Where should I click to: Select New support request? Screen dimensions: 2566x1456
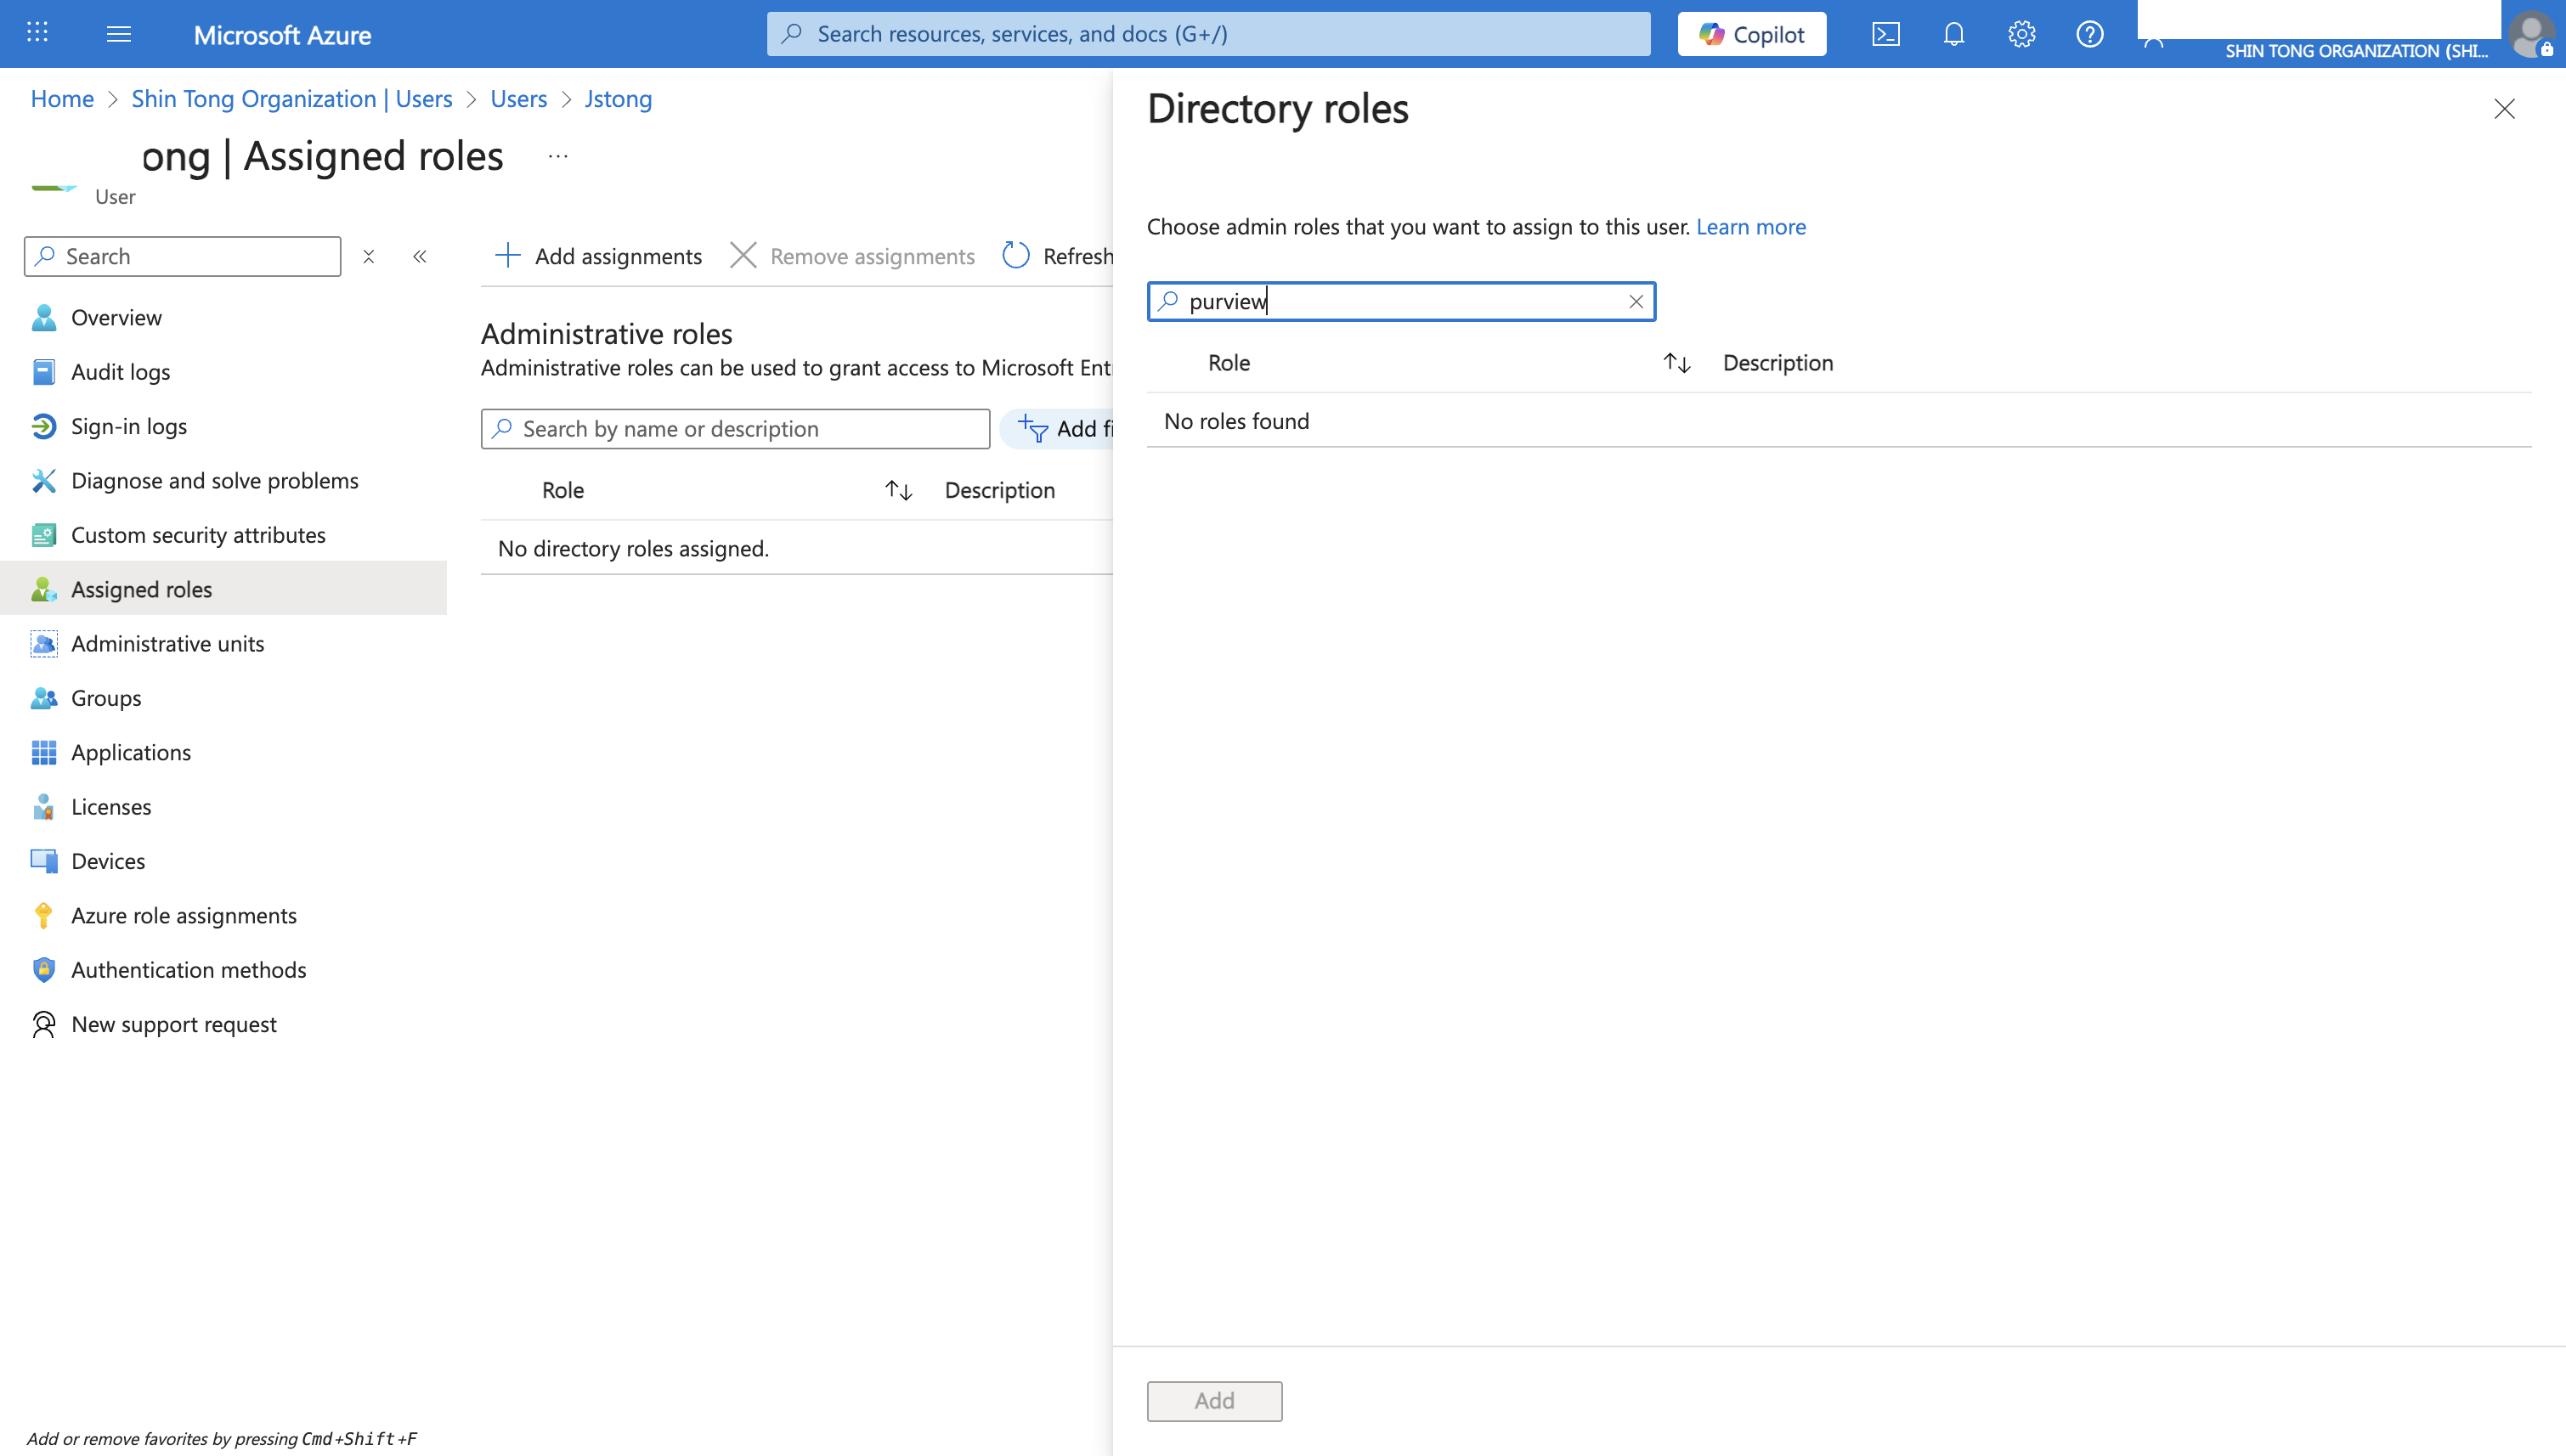pos(174,1023)
